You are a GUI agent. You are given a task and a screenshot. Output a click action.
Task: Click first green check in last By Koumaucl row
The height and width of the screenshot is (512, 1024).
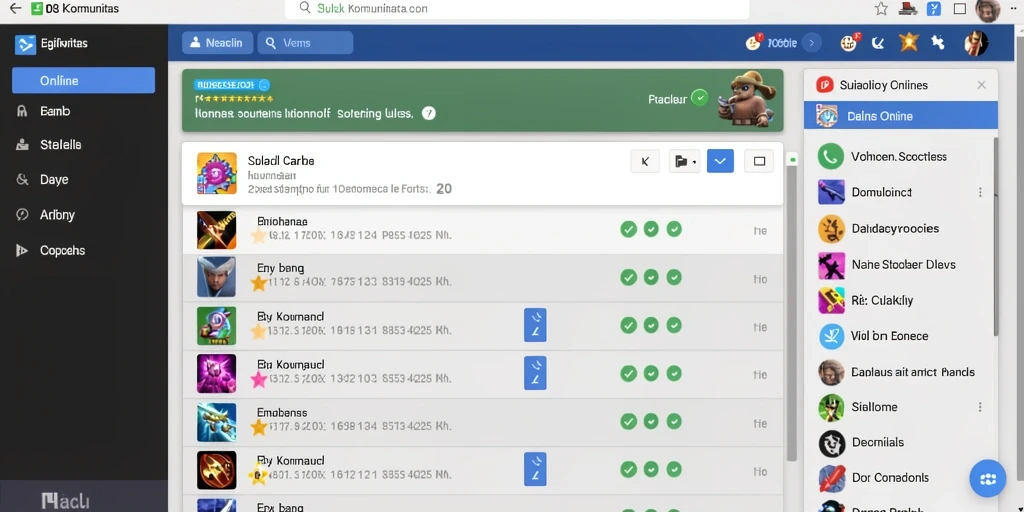pos(628,469)
